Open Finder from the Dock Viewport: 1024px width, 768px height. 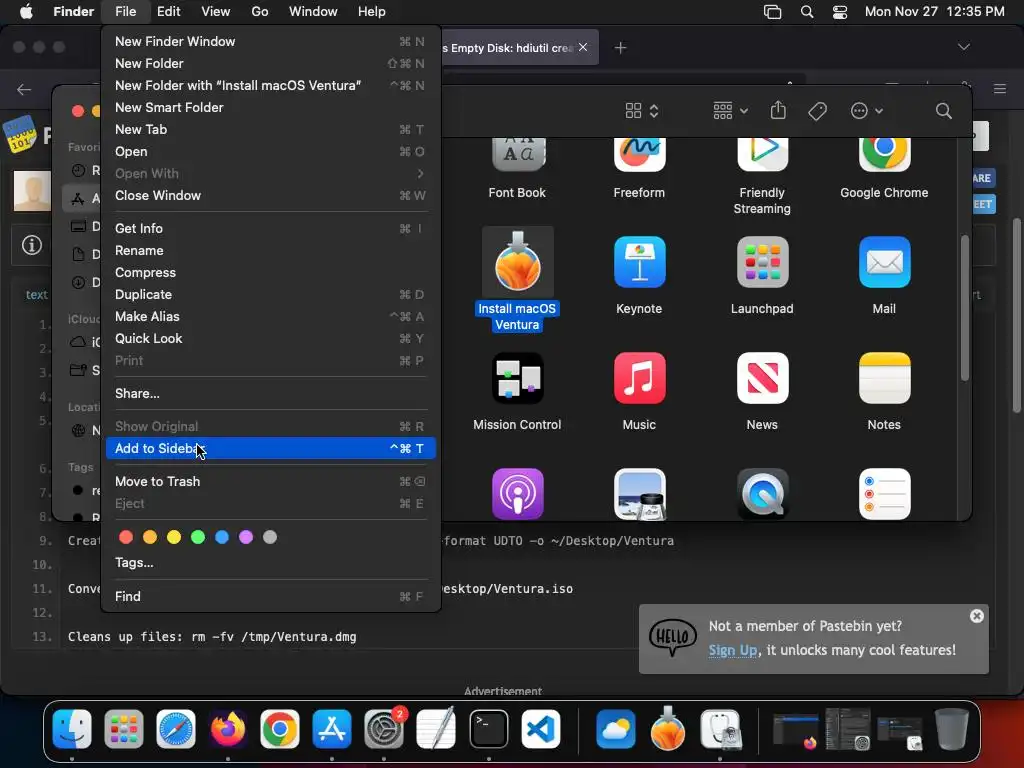pyautogui.click(x=72, y=729)
